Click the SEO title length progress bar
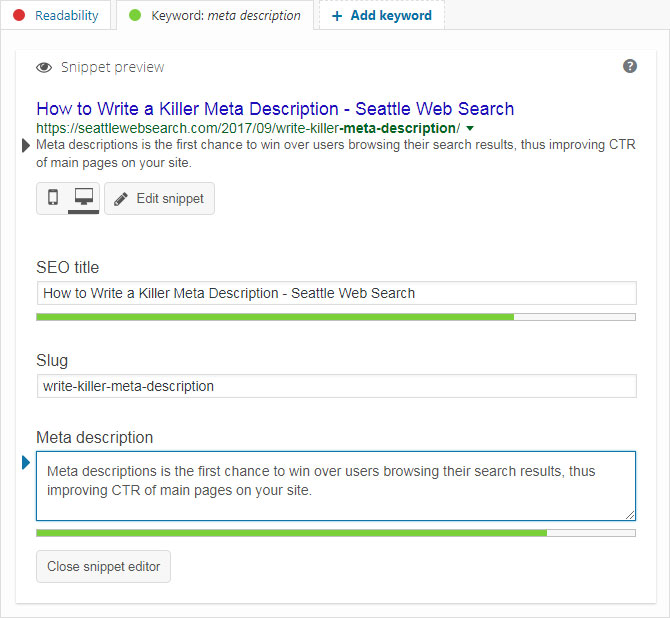 pos(336,317)
